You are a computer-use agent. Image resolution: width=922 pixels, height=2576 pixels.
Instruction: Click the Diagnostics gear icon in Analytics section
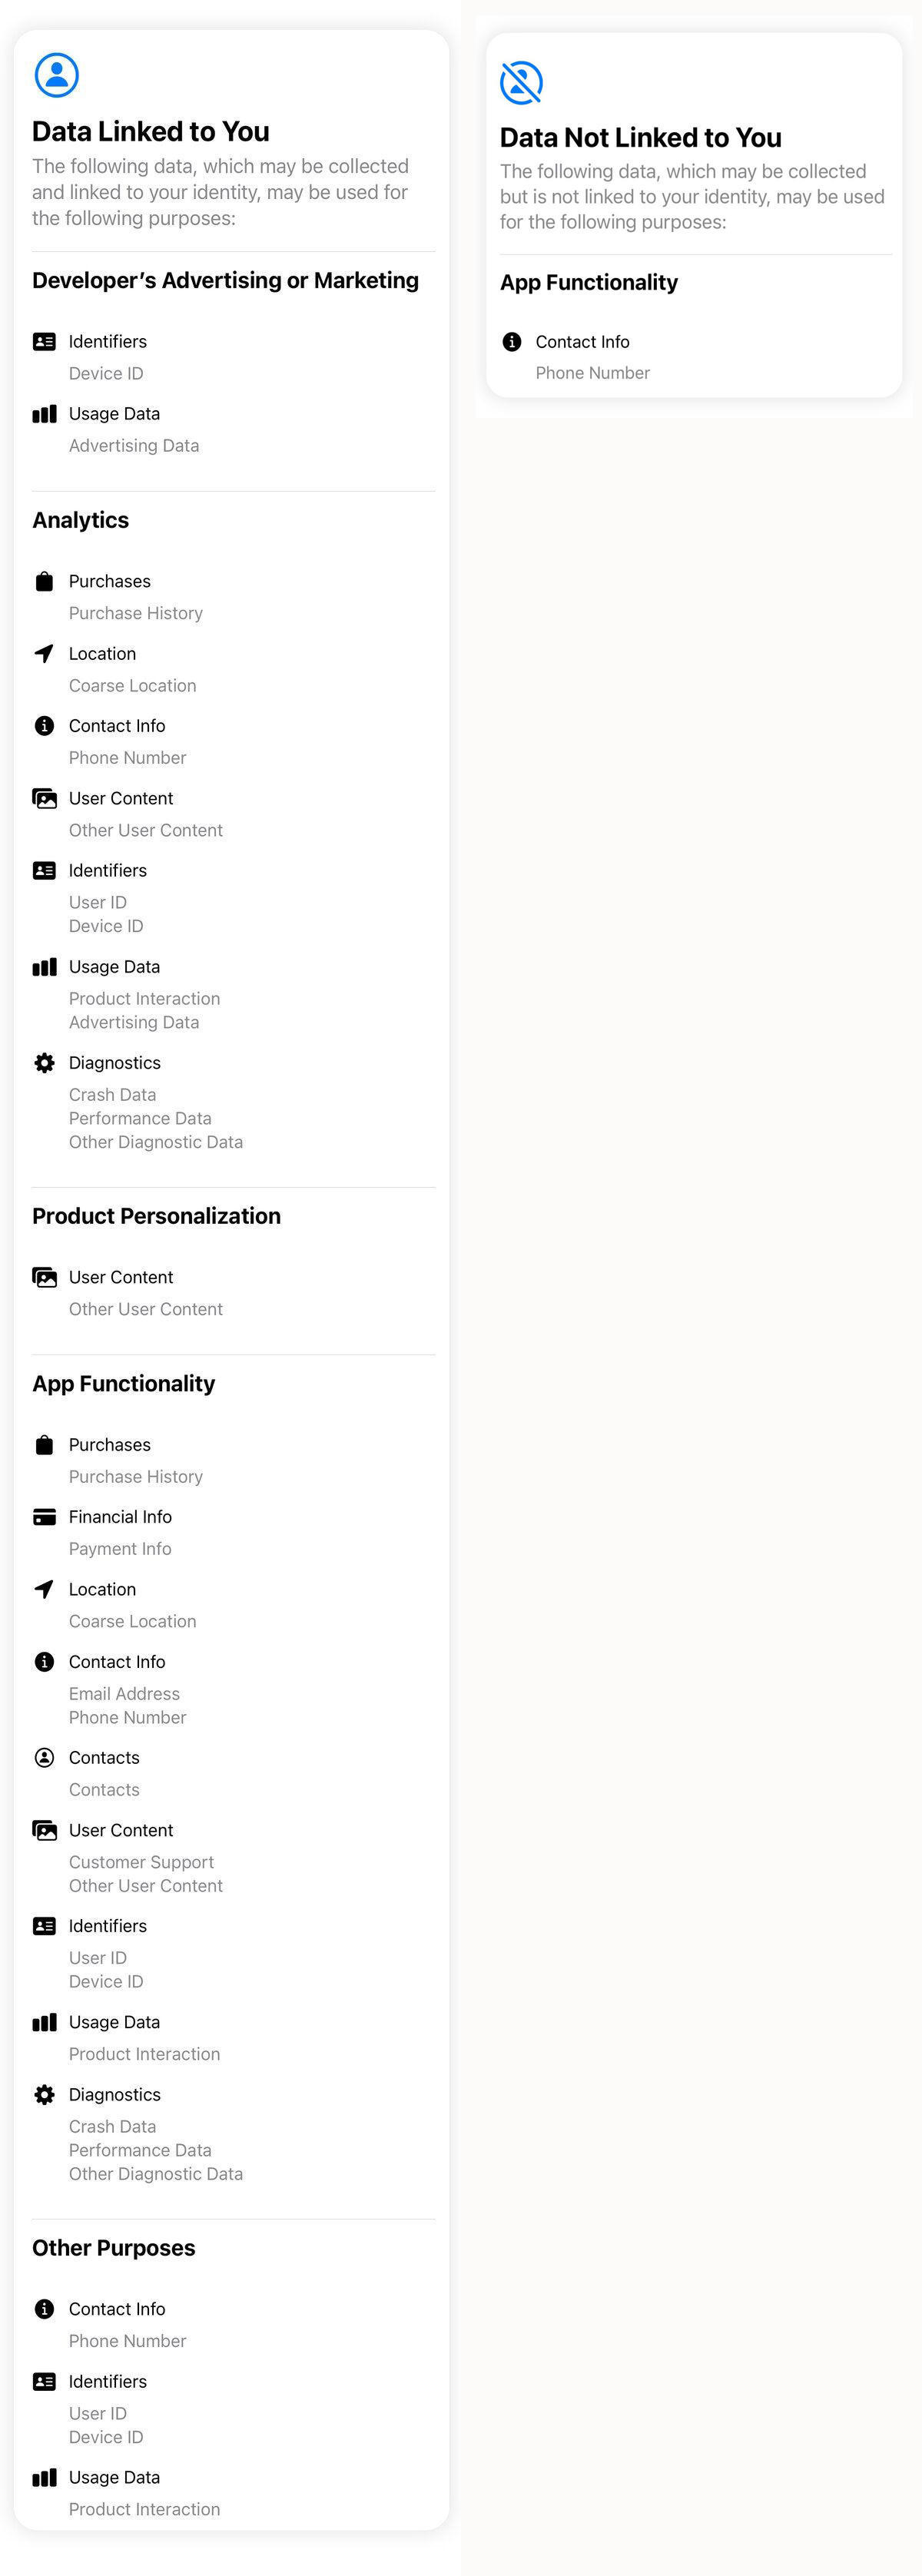pos(44,1062)
